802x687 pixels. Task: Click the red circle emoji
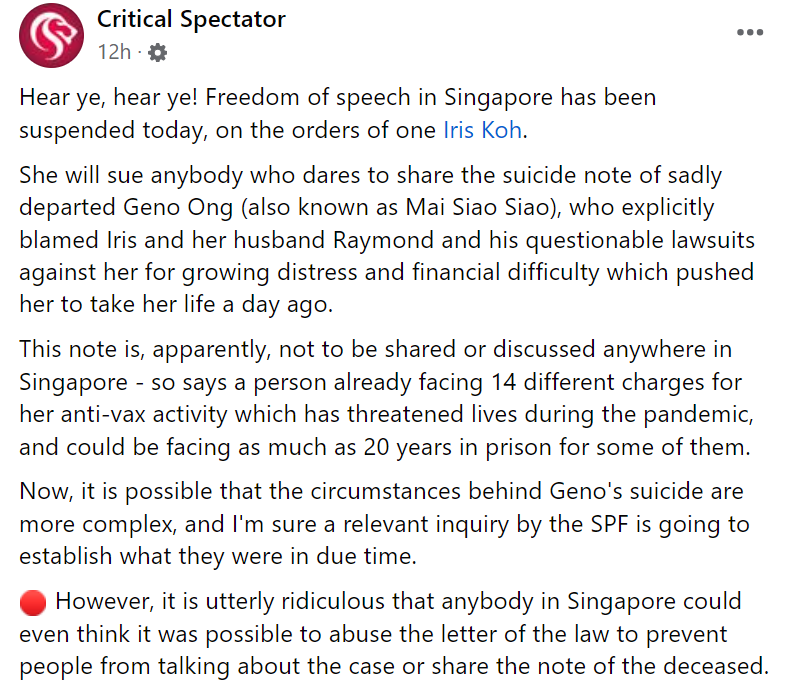point(33,602)
